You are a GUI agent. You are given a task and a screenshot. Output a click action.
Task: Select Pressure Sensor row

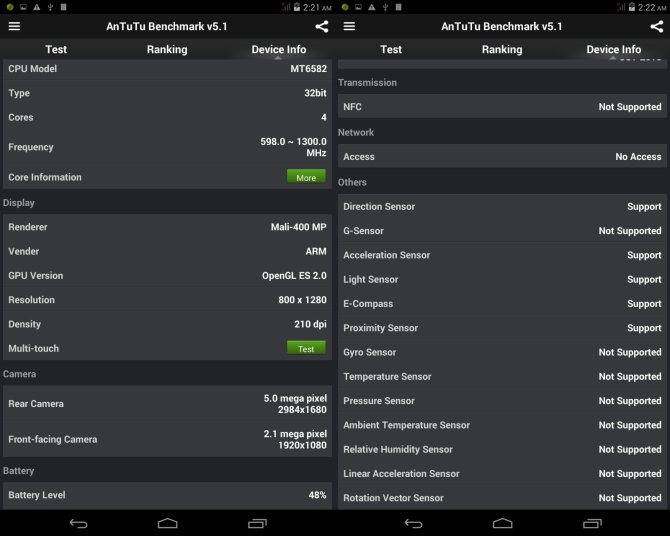502,401
